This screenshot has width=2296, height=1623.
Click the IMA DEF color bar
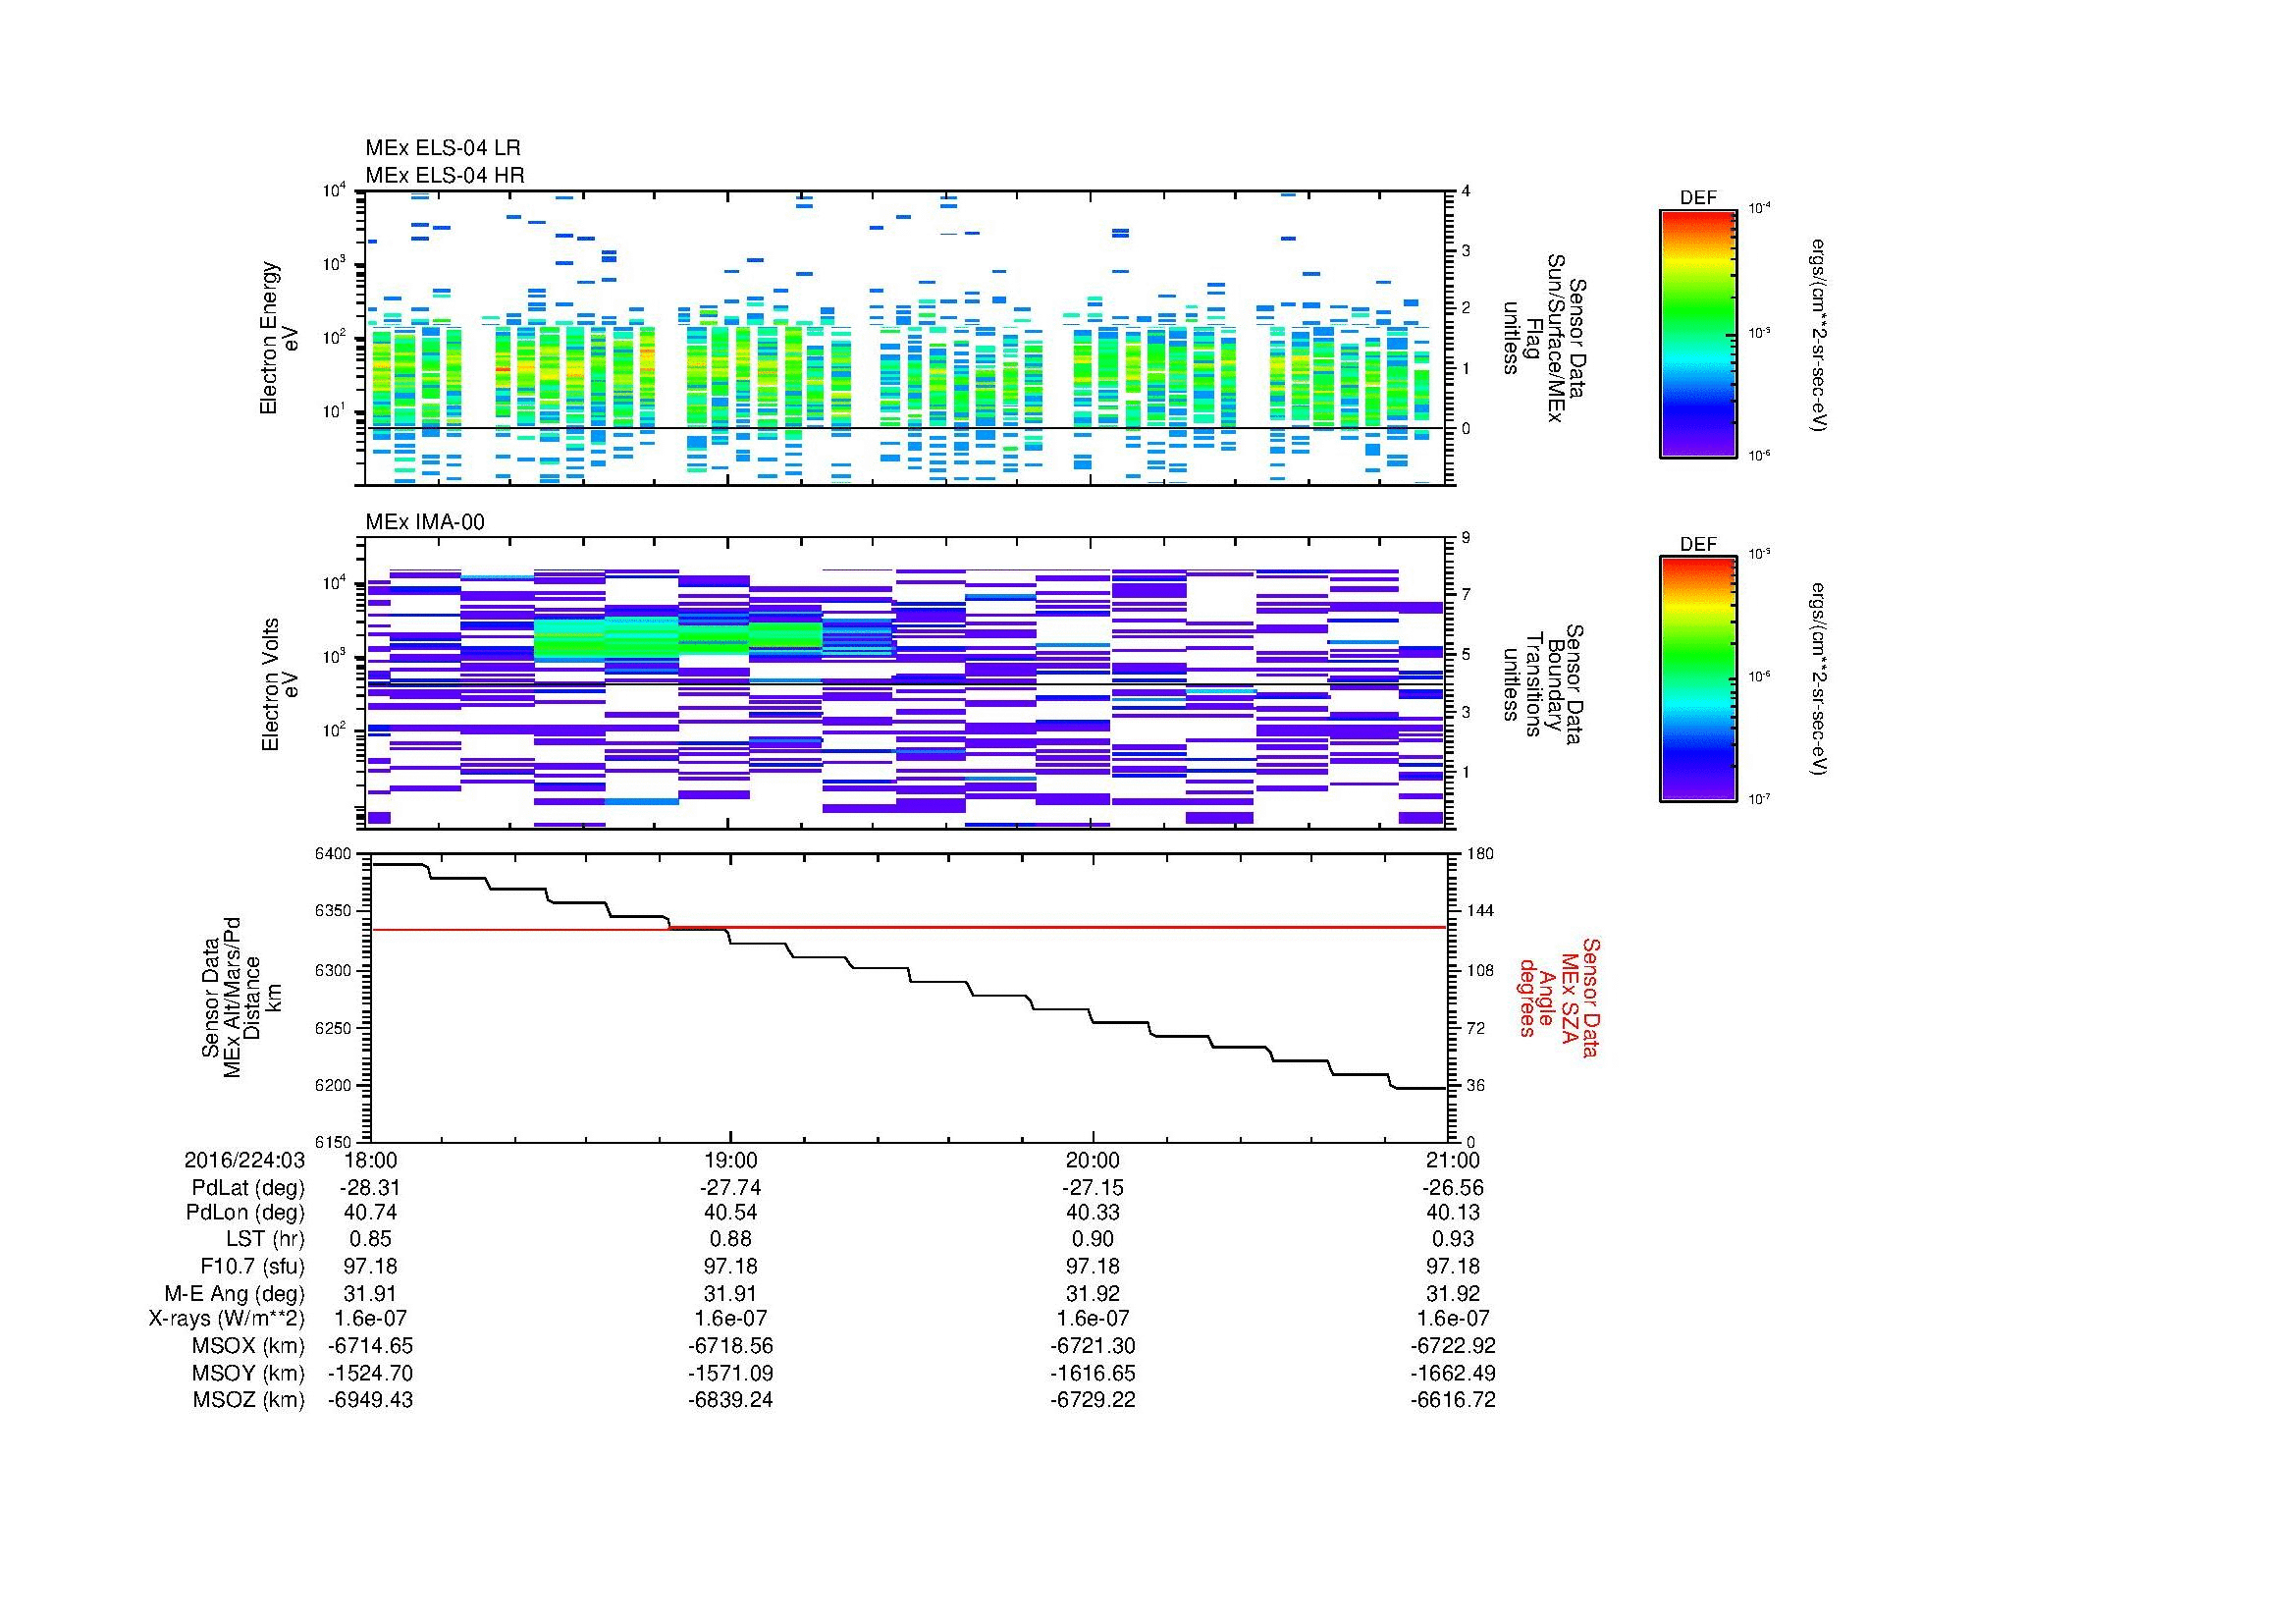click(x=1698, y=679)
